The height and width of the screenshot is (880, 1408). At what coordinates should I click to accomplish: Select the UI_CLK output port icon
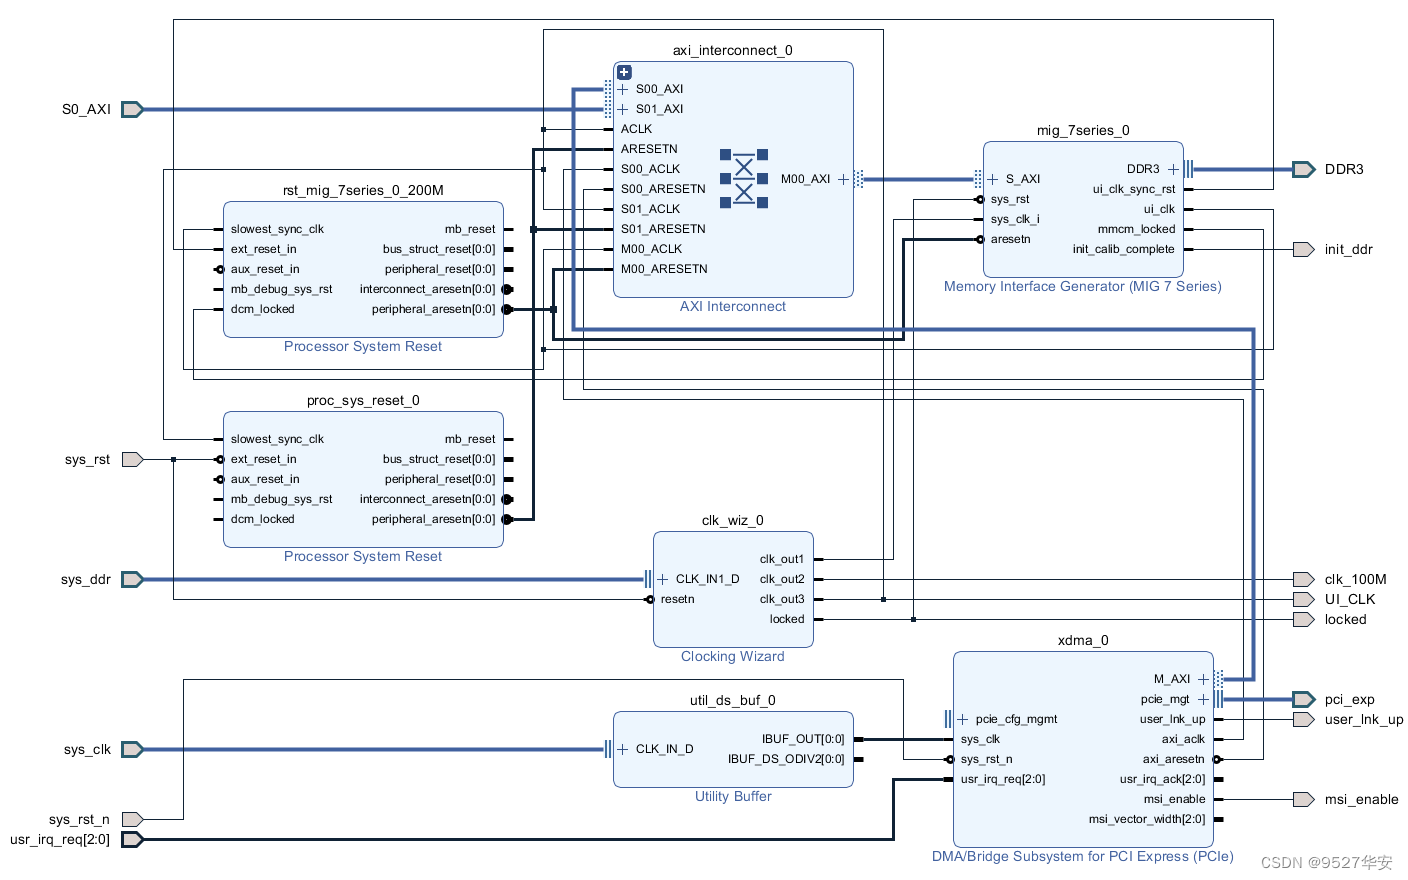pyautogui.click(x=1303, y=599)
